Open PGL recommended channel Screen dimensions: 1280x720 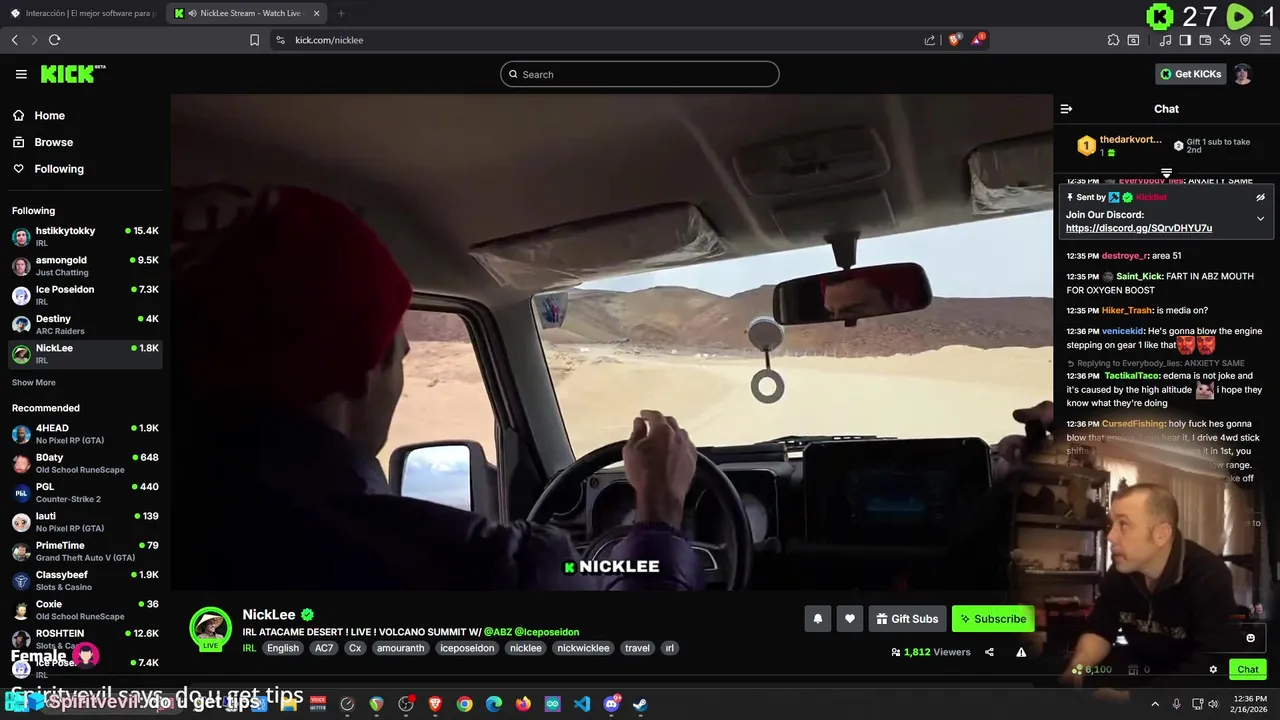tap(85, 492)
